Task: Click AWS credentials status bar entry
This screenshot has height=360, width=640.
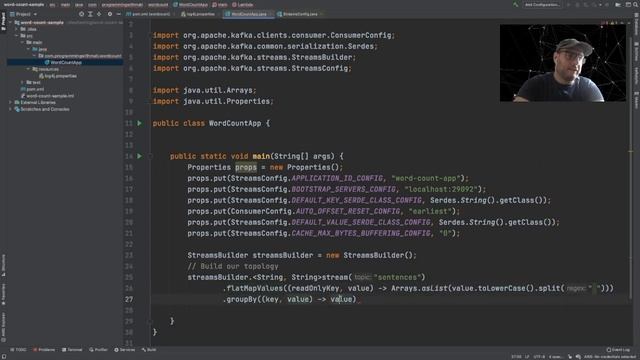Action: click(610, 357)
